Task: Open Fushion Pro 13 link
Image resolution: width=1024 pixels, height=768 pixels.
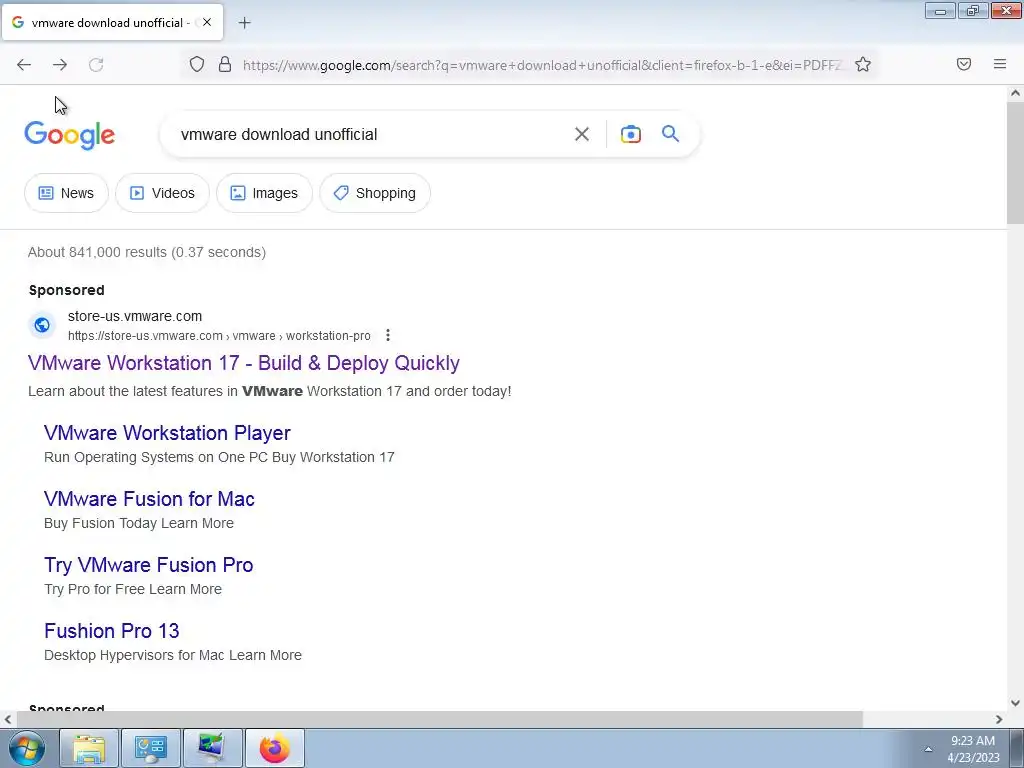Action: pos(112,631)
